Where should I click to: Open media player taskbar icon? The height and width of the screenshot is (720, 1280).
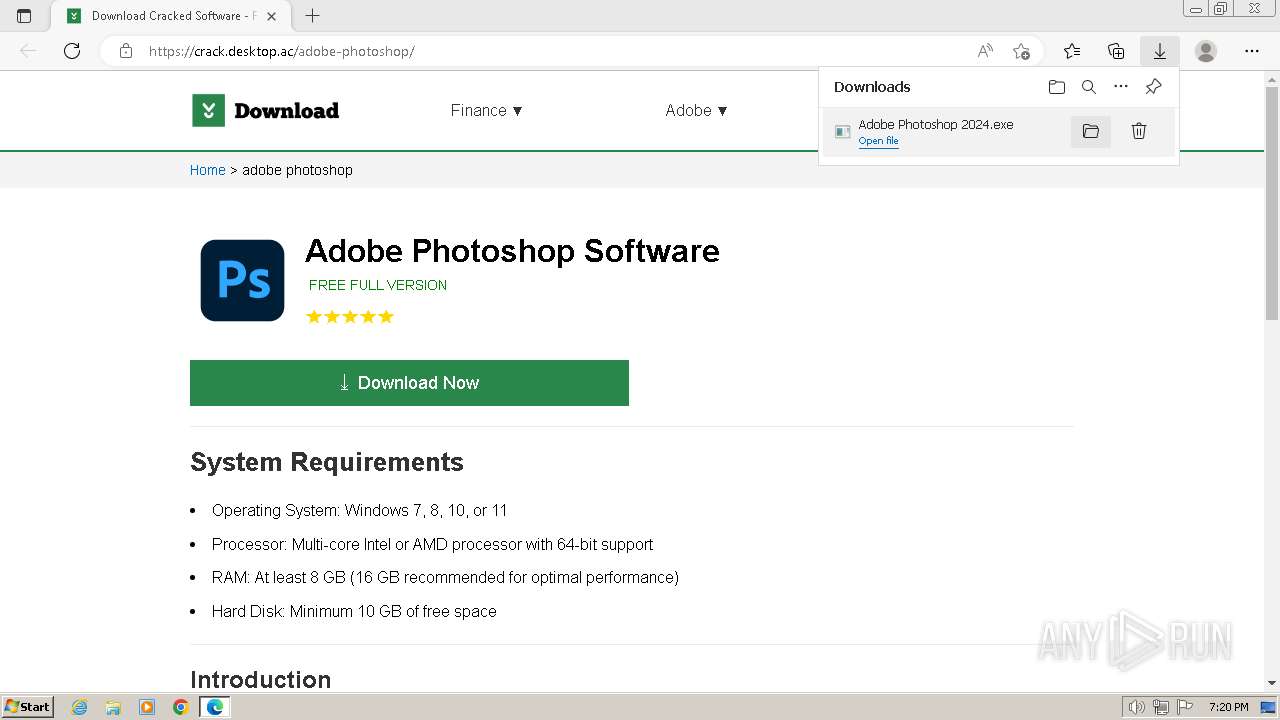point(147,707)
